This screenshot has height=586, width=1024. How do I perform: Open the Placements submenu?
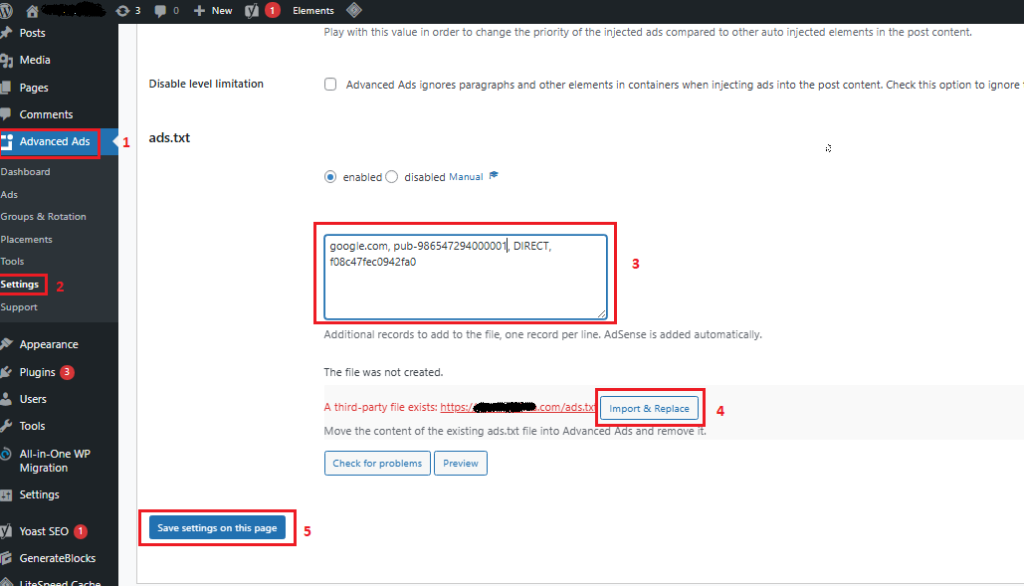tap(27, 240)
